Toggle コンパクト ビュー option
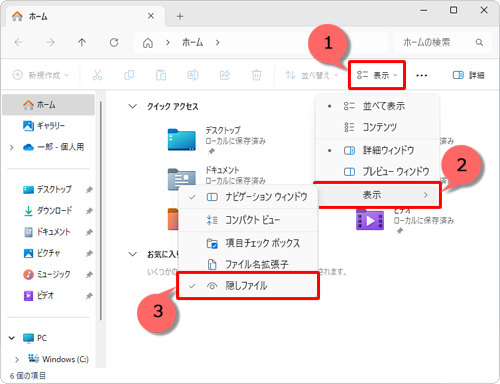 click(248, 220)
